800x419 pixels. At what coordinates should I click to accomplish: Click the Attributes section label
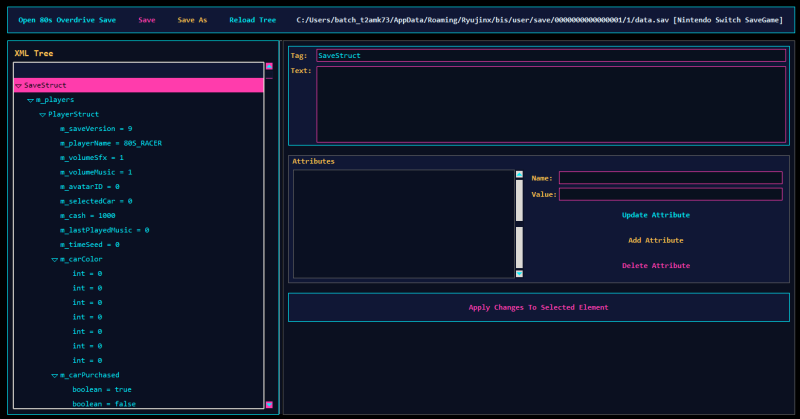313,161
